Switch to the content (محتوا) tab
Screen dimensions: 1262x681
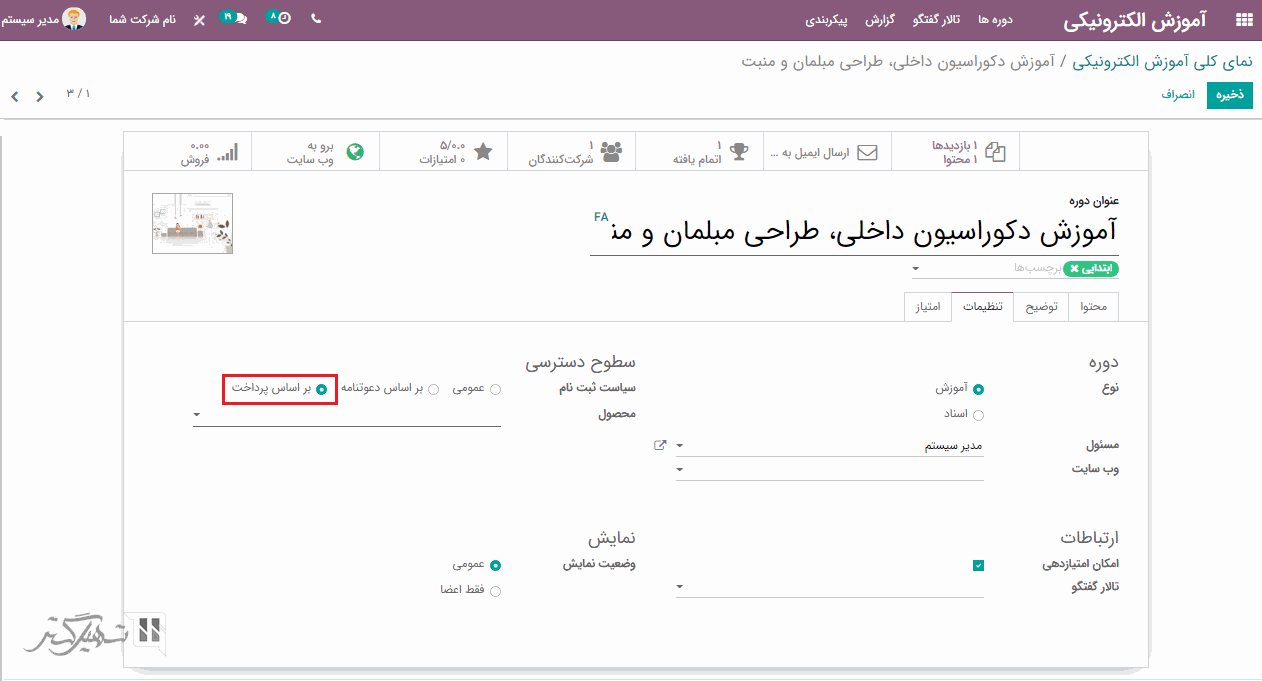[x=1093, y=307]
